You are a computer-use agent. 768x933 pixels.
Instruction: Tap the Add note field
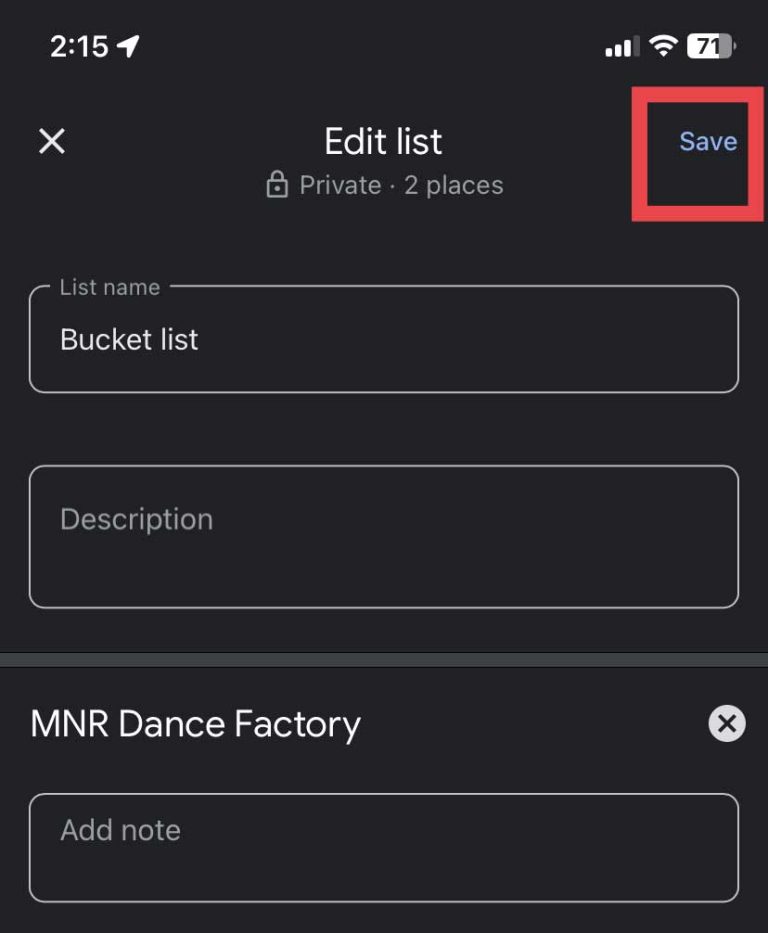pos(384,847)
